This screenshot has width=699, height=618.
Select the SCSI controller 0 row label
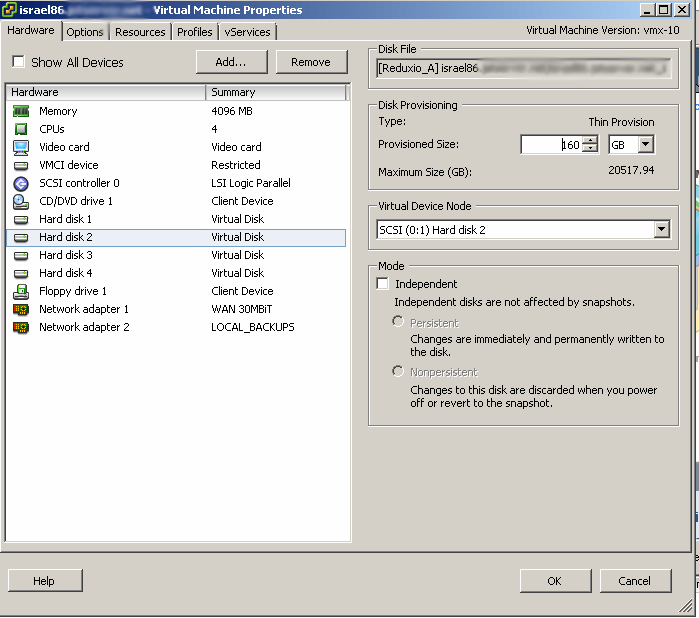79,183
